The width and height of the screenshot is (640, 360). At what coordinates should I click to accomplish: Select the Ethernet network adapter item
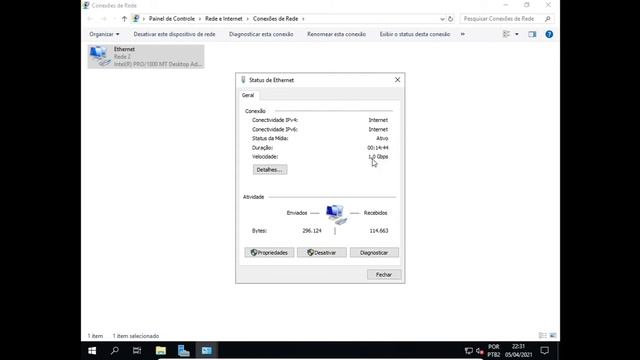click(146, 56)
